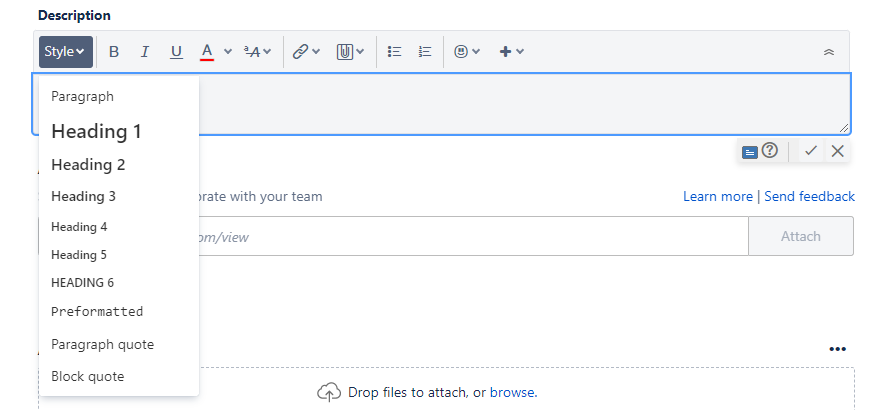Screen dimensions: 879x410
Task: Expand the emoji dropdown arrow
Action: coord(476,52)
